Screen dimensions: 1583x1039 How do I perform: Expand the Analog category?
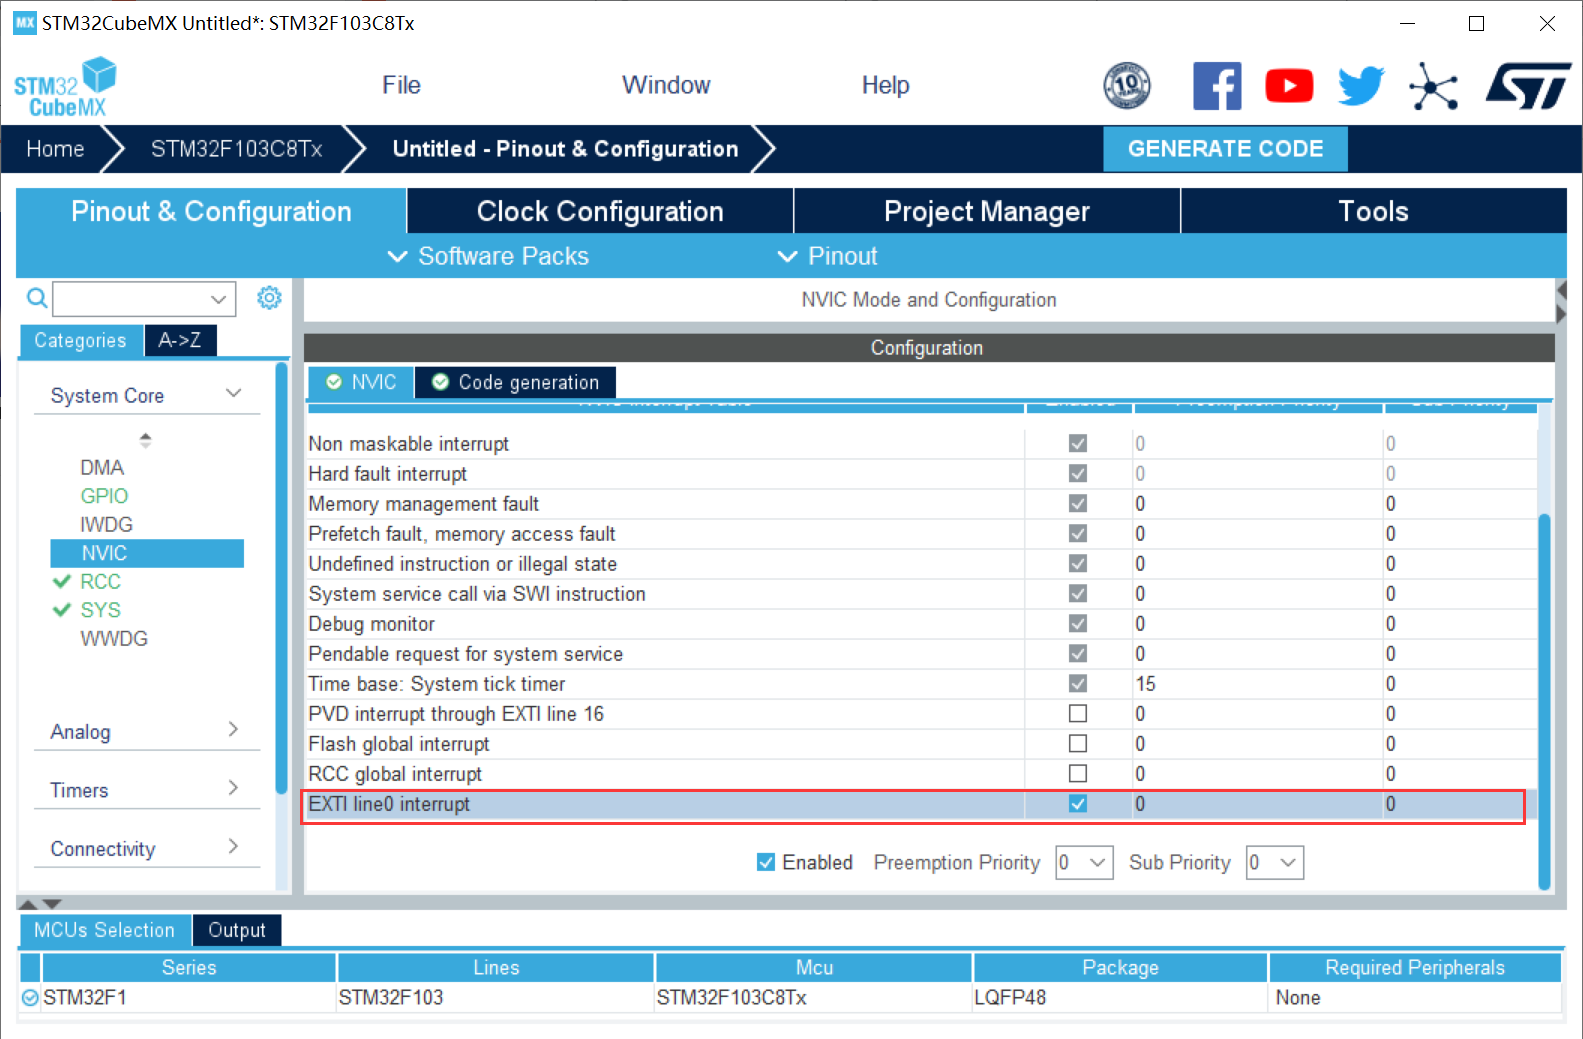[x=233, y=729]
